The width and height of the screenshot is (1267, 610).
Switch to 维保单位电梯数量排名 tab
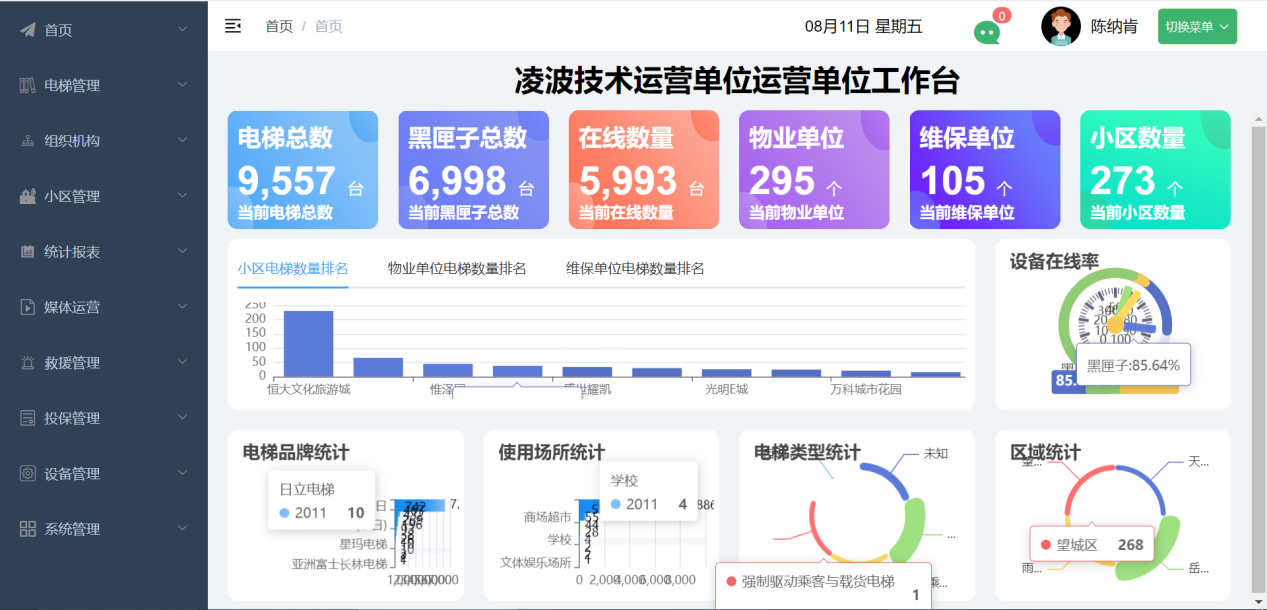coord(635,268)
